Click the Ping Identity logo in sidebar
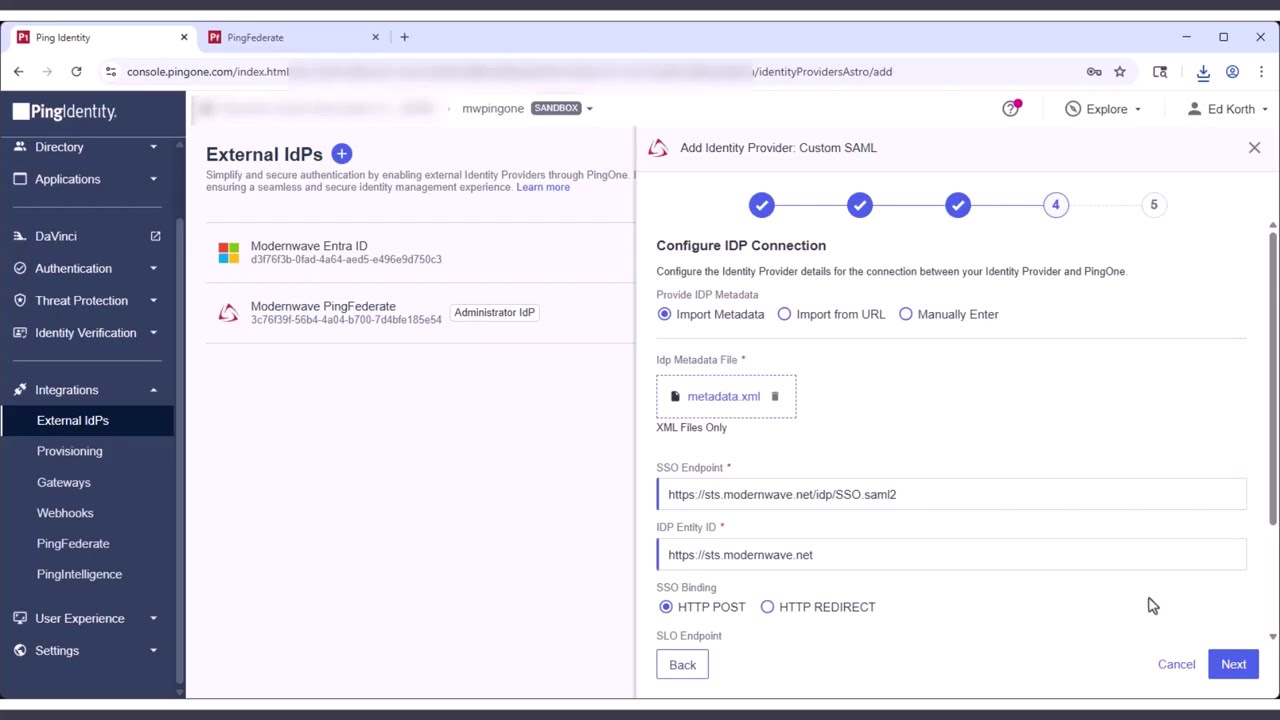 pyautogui.click(x=65, y=111)
